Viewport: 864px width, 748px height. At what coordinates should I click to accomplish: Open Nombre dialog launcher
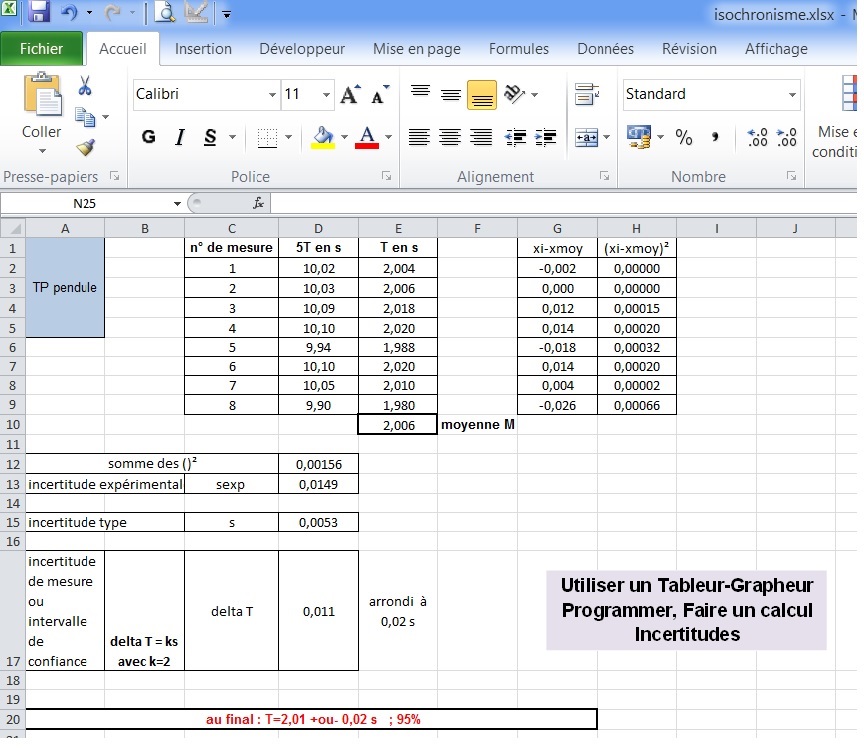click(x=792, y=176)
